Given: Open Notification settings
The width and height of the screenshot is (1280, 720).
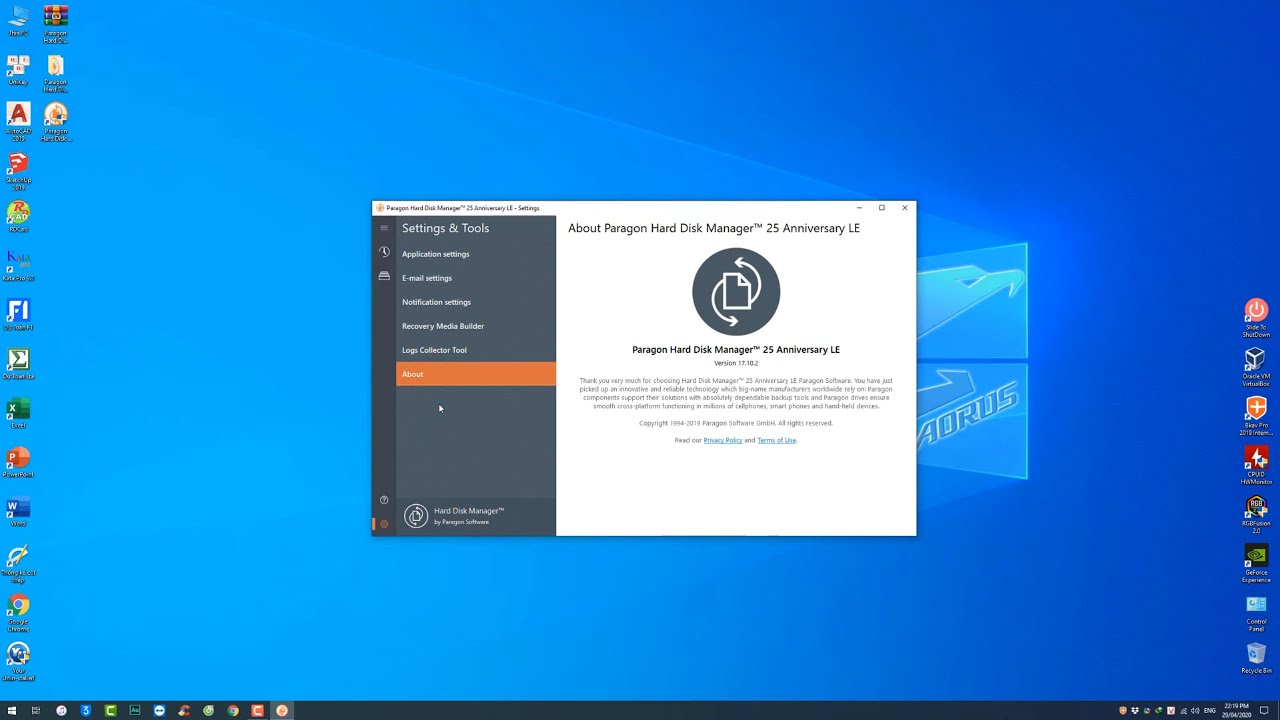Looking at the screenshot, I should [476, 302].
